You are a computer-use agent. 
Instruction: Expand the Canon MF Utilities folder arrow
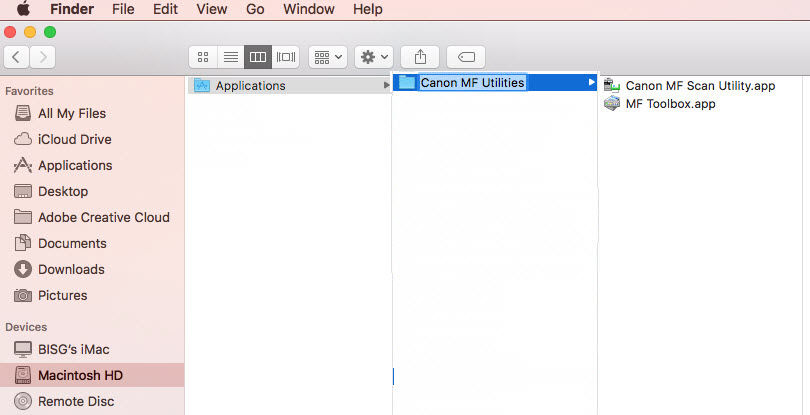tap(591, 82)
